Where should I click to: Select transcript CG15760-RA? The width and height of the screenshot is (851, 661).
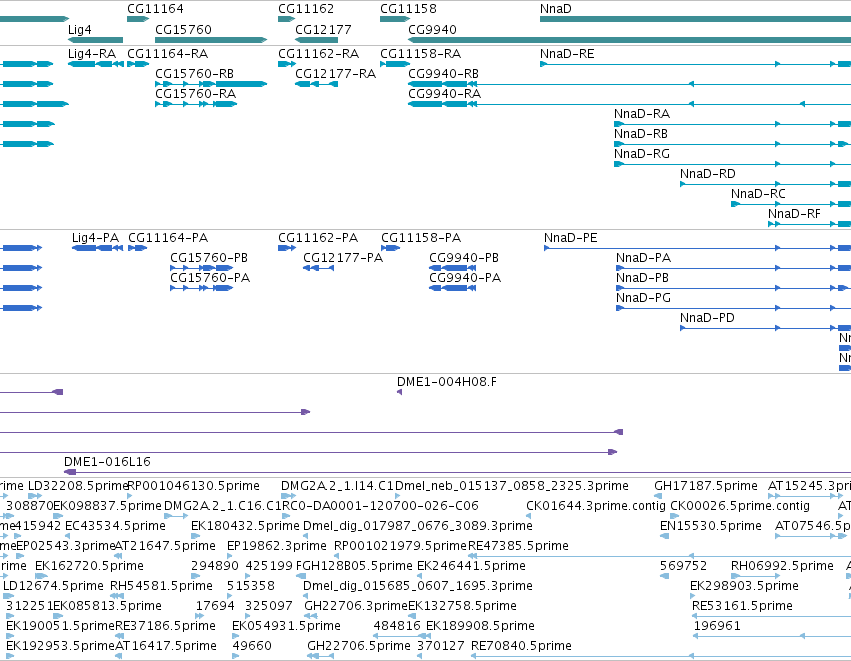(x=196, y=104)
